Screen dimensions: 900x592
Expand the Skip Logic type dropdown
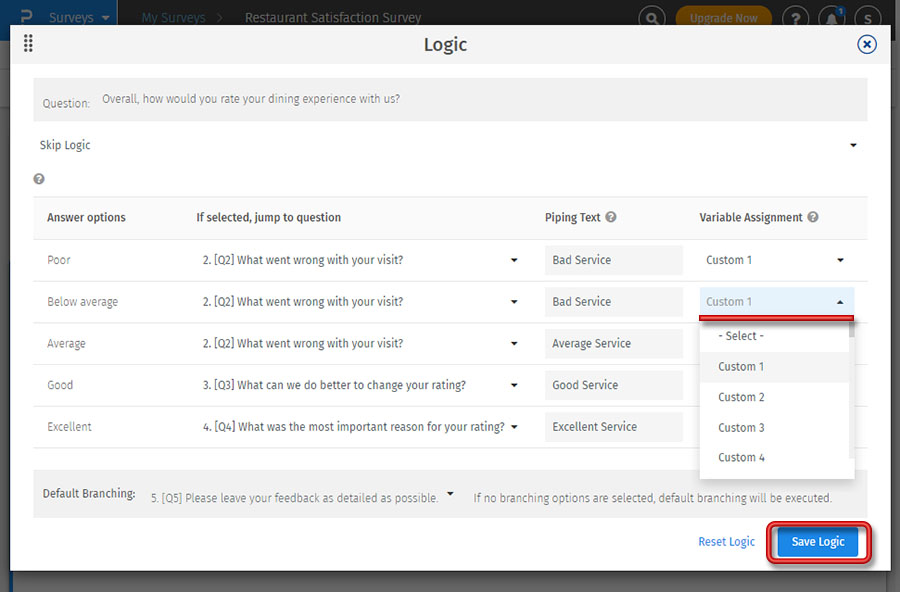[853, 145]
